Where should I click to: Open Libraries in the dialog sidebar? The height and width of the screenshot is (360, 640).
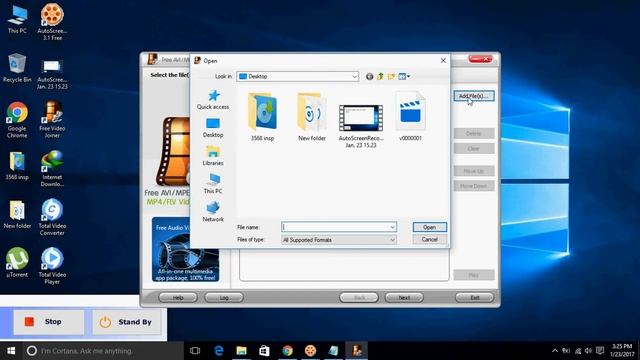pos(213,156)
